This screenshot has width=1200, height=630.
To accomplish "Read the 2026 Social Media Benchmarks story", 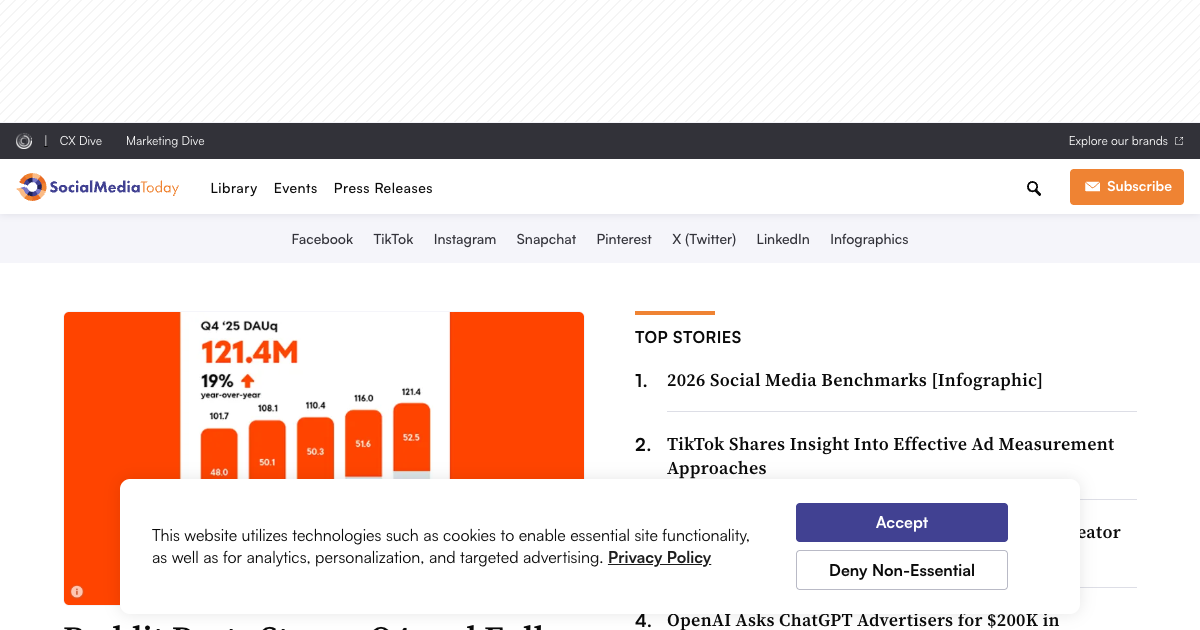I will 854,380.
